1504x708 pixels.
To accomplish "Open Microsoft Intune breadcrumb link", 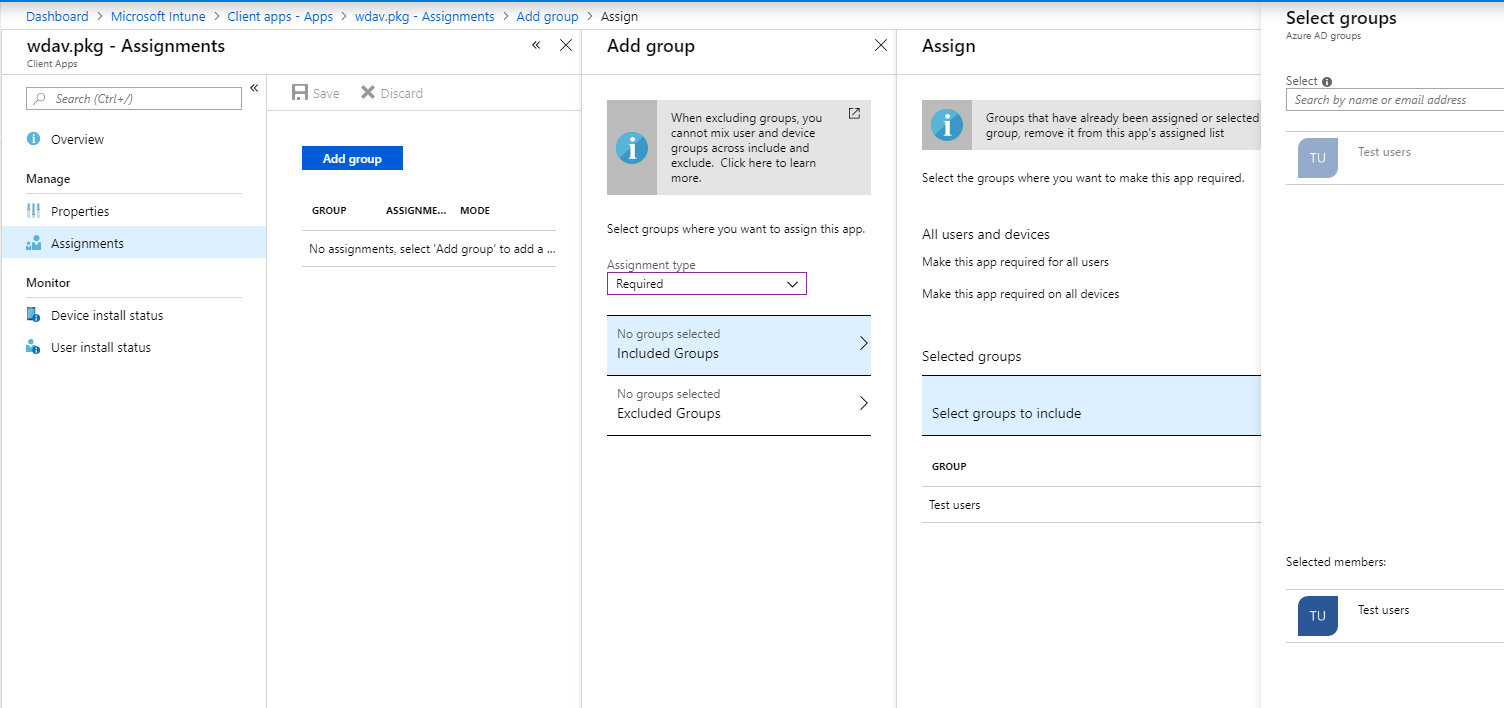I will pos(158,16).
